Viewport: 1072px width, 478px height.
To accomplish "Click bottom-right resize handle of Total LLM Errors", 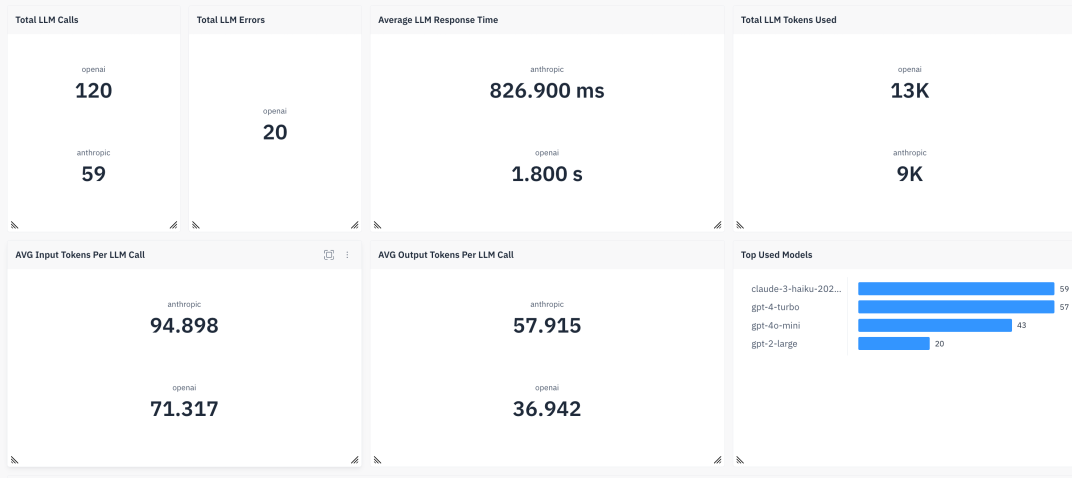I will coord(355,224).
